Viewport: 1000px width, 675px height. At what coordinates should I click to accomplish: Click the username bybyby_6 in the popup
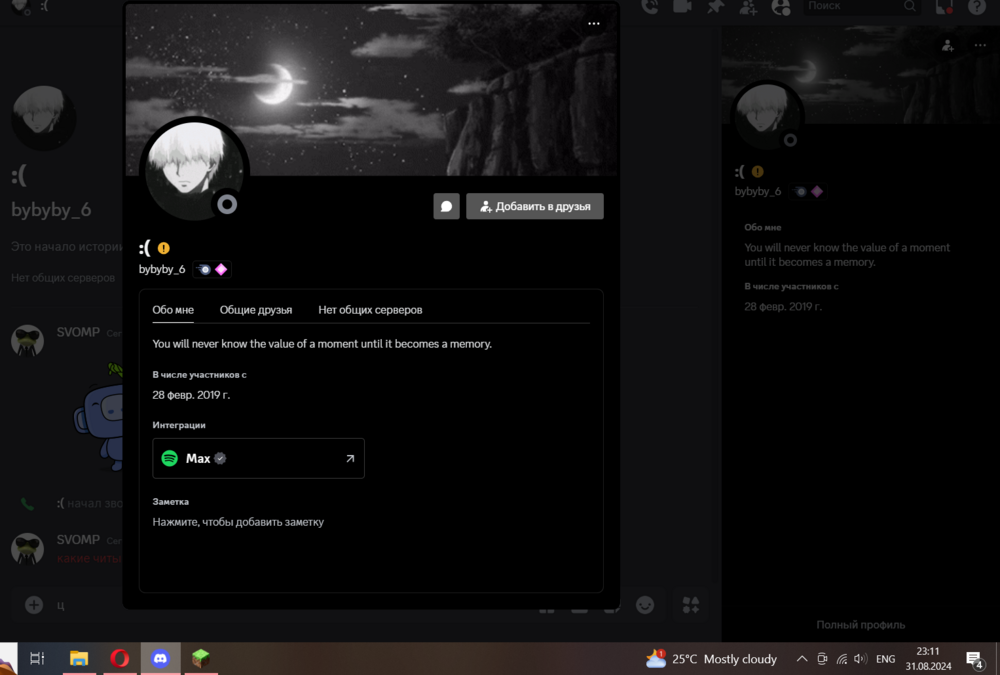point(162,269)
